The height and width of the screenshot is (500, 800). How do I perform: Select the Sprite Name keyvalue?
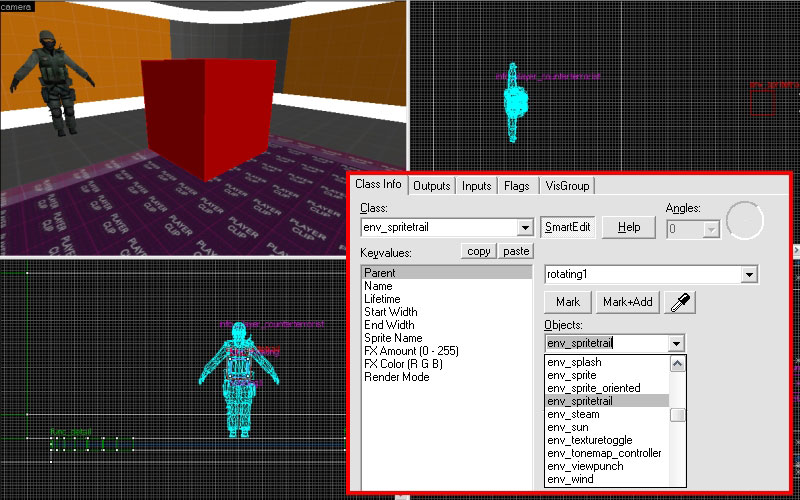(446, 338)
